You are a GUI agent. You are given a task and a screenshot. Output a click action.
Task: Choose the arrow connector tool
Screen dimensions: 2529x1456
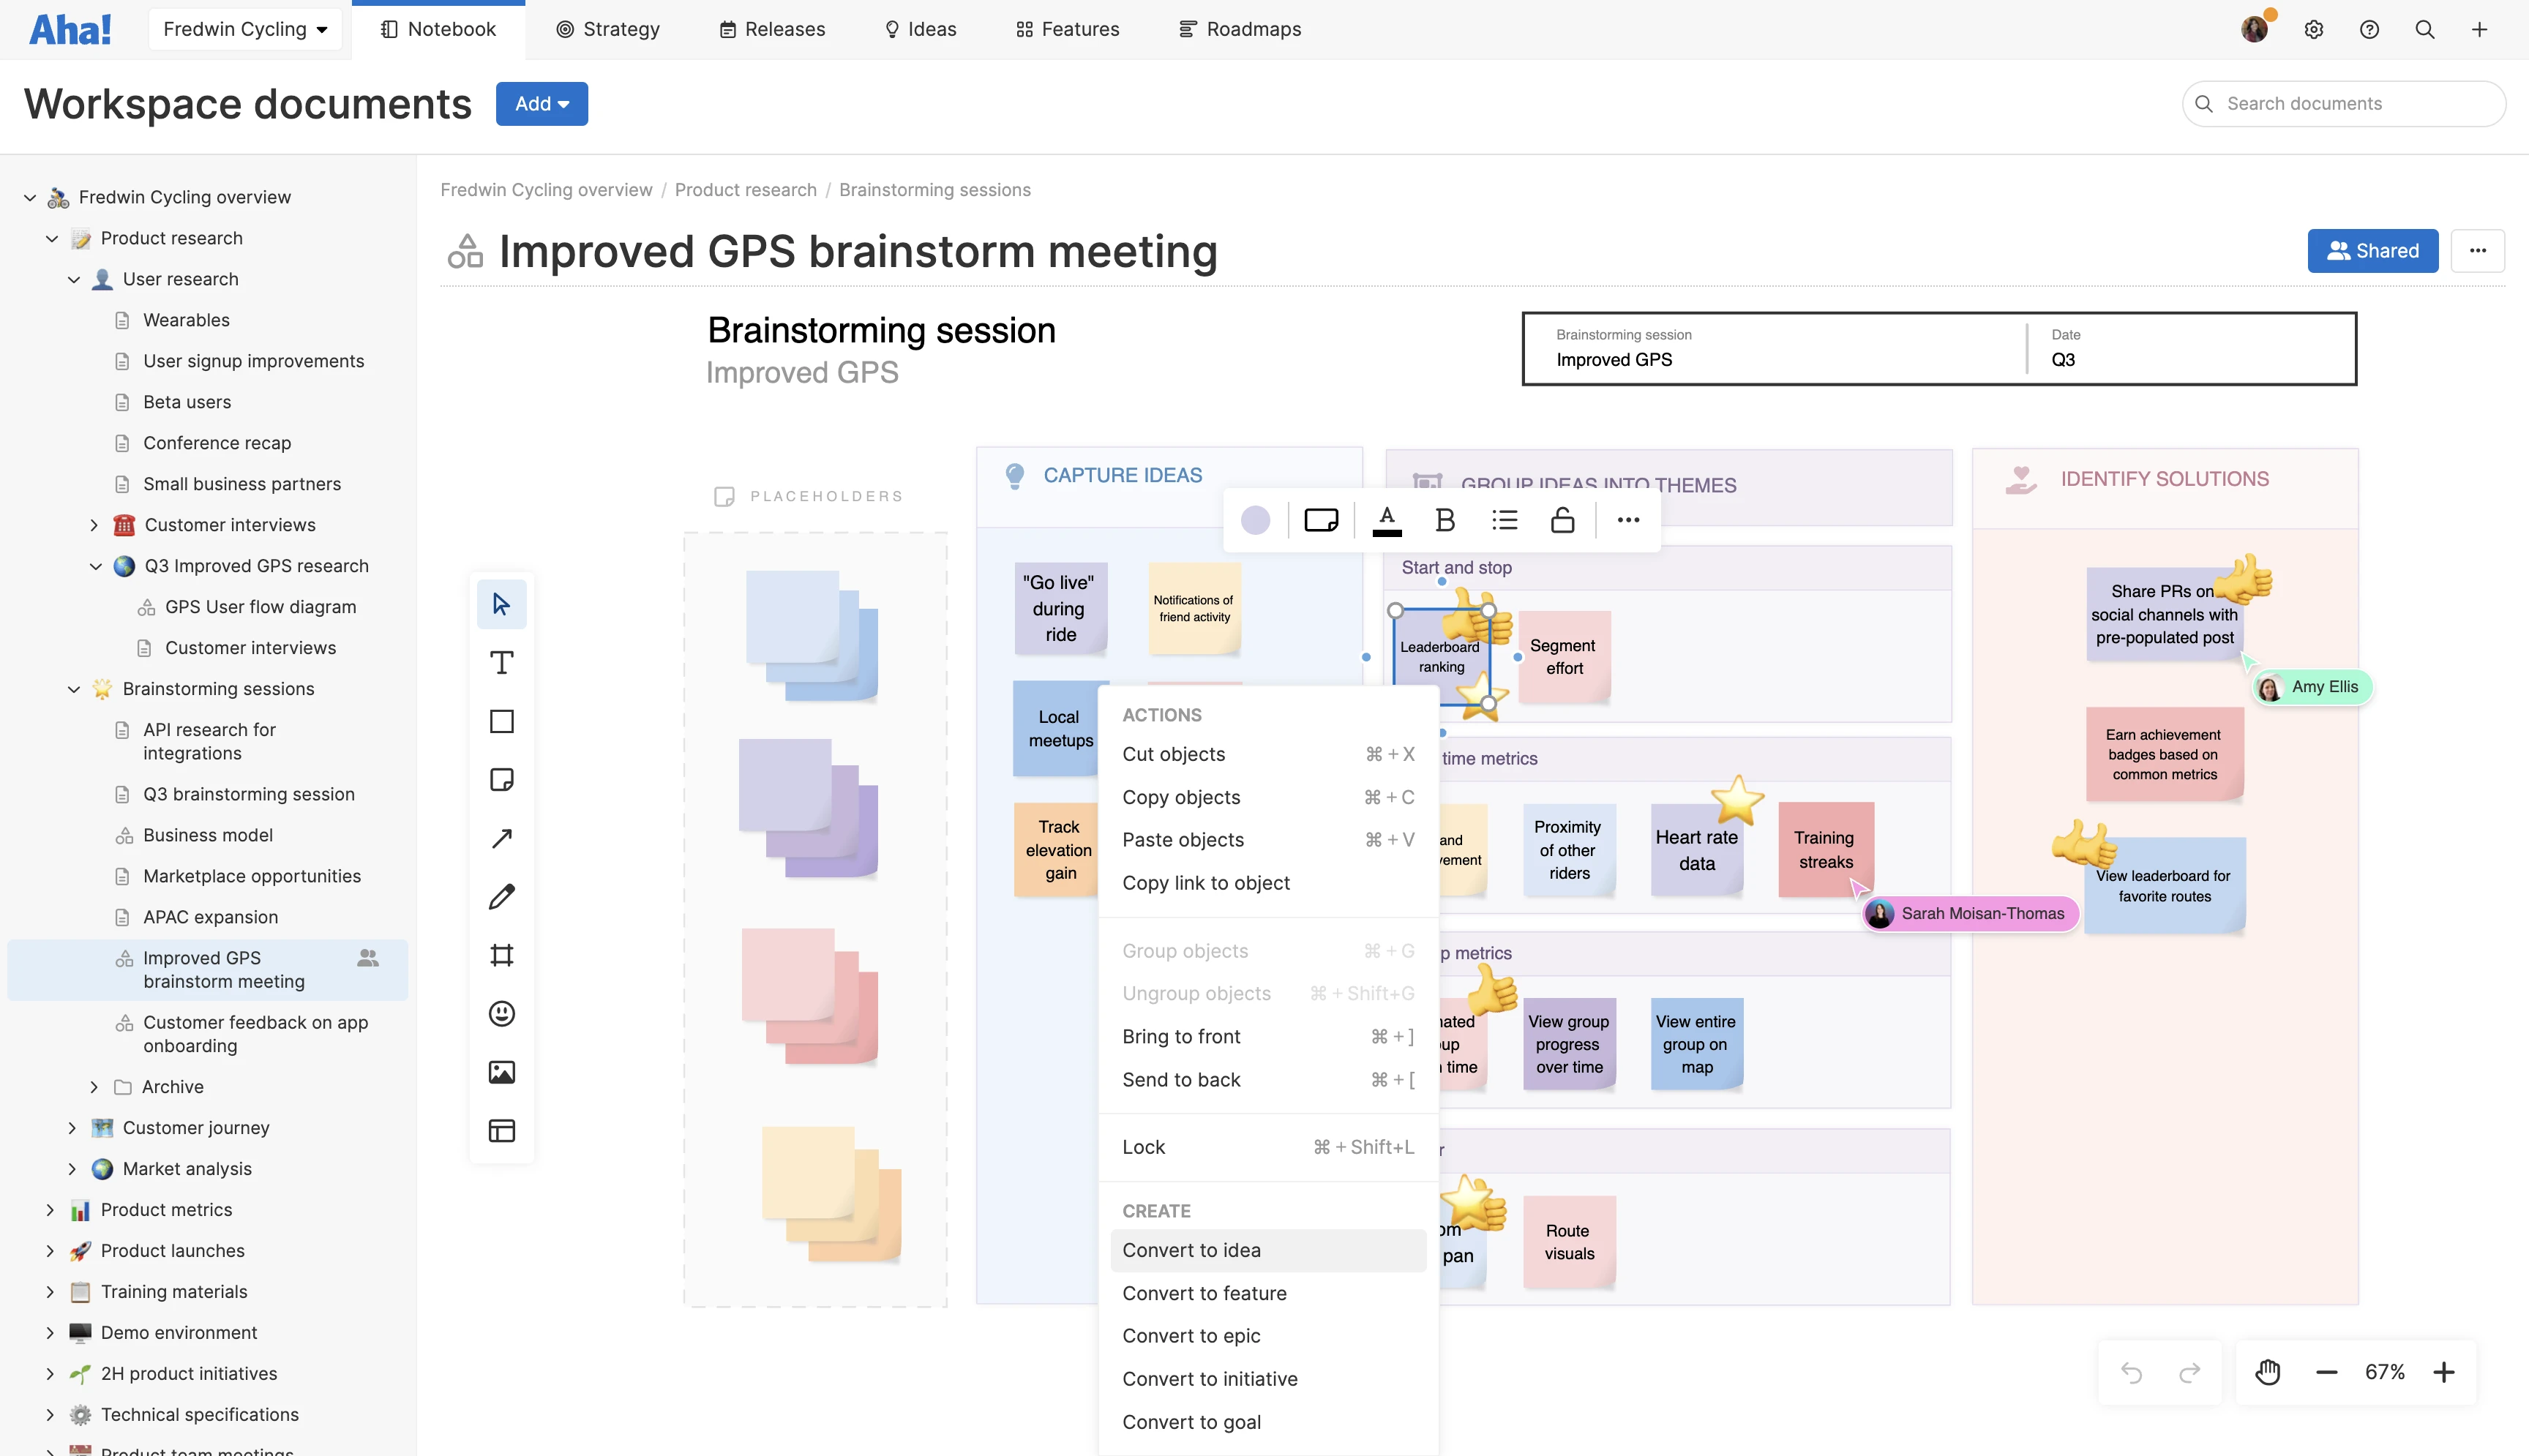click(501, 838)
